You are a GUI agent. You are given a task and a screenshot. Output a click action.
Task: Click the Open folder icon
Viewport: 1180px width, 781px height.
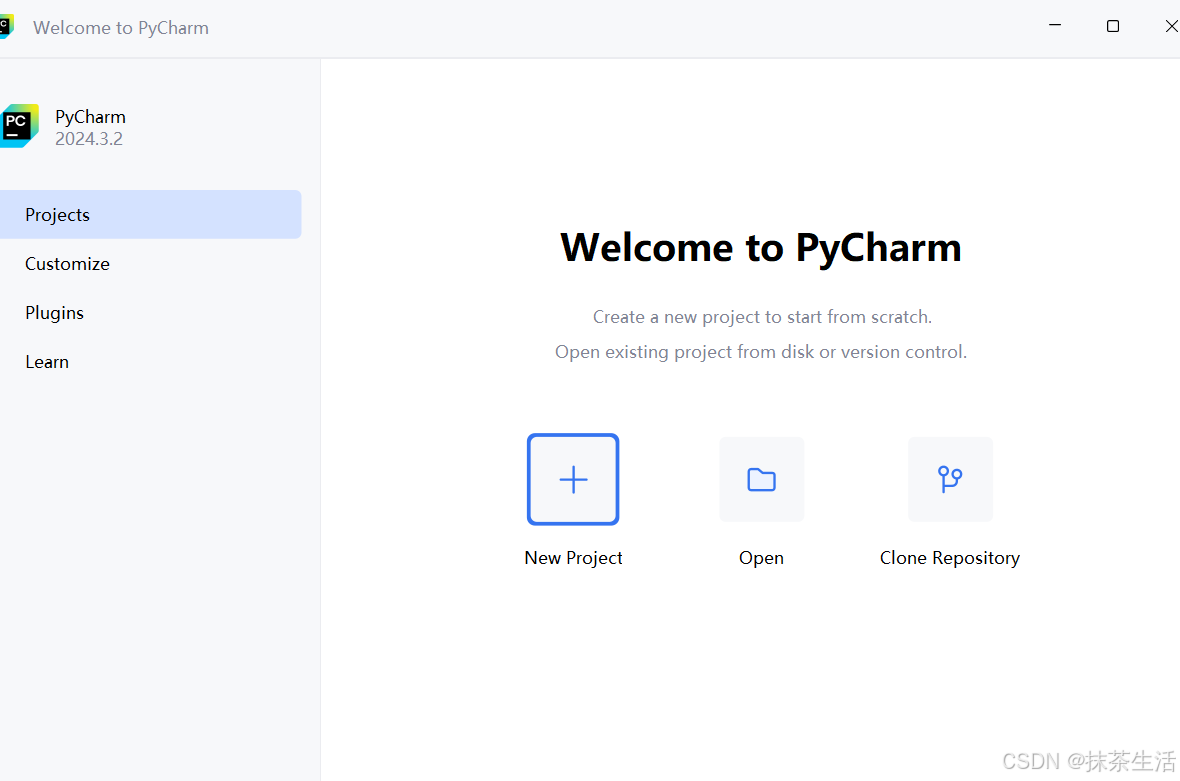pos(762,479)
